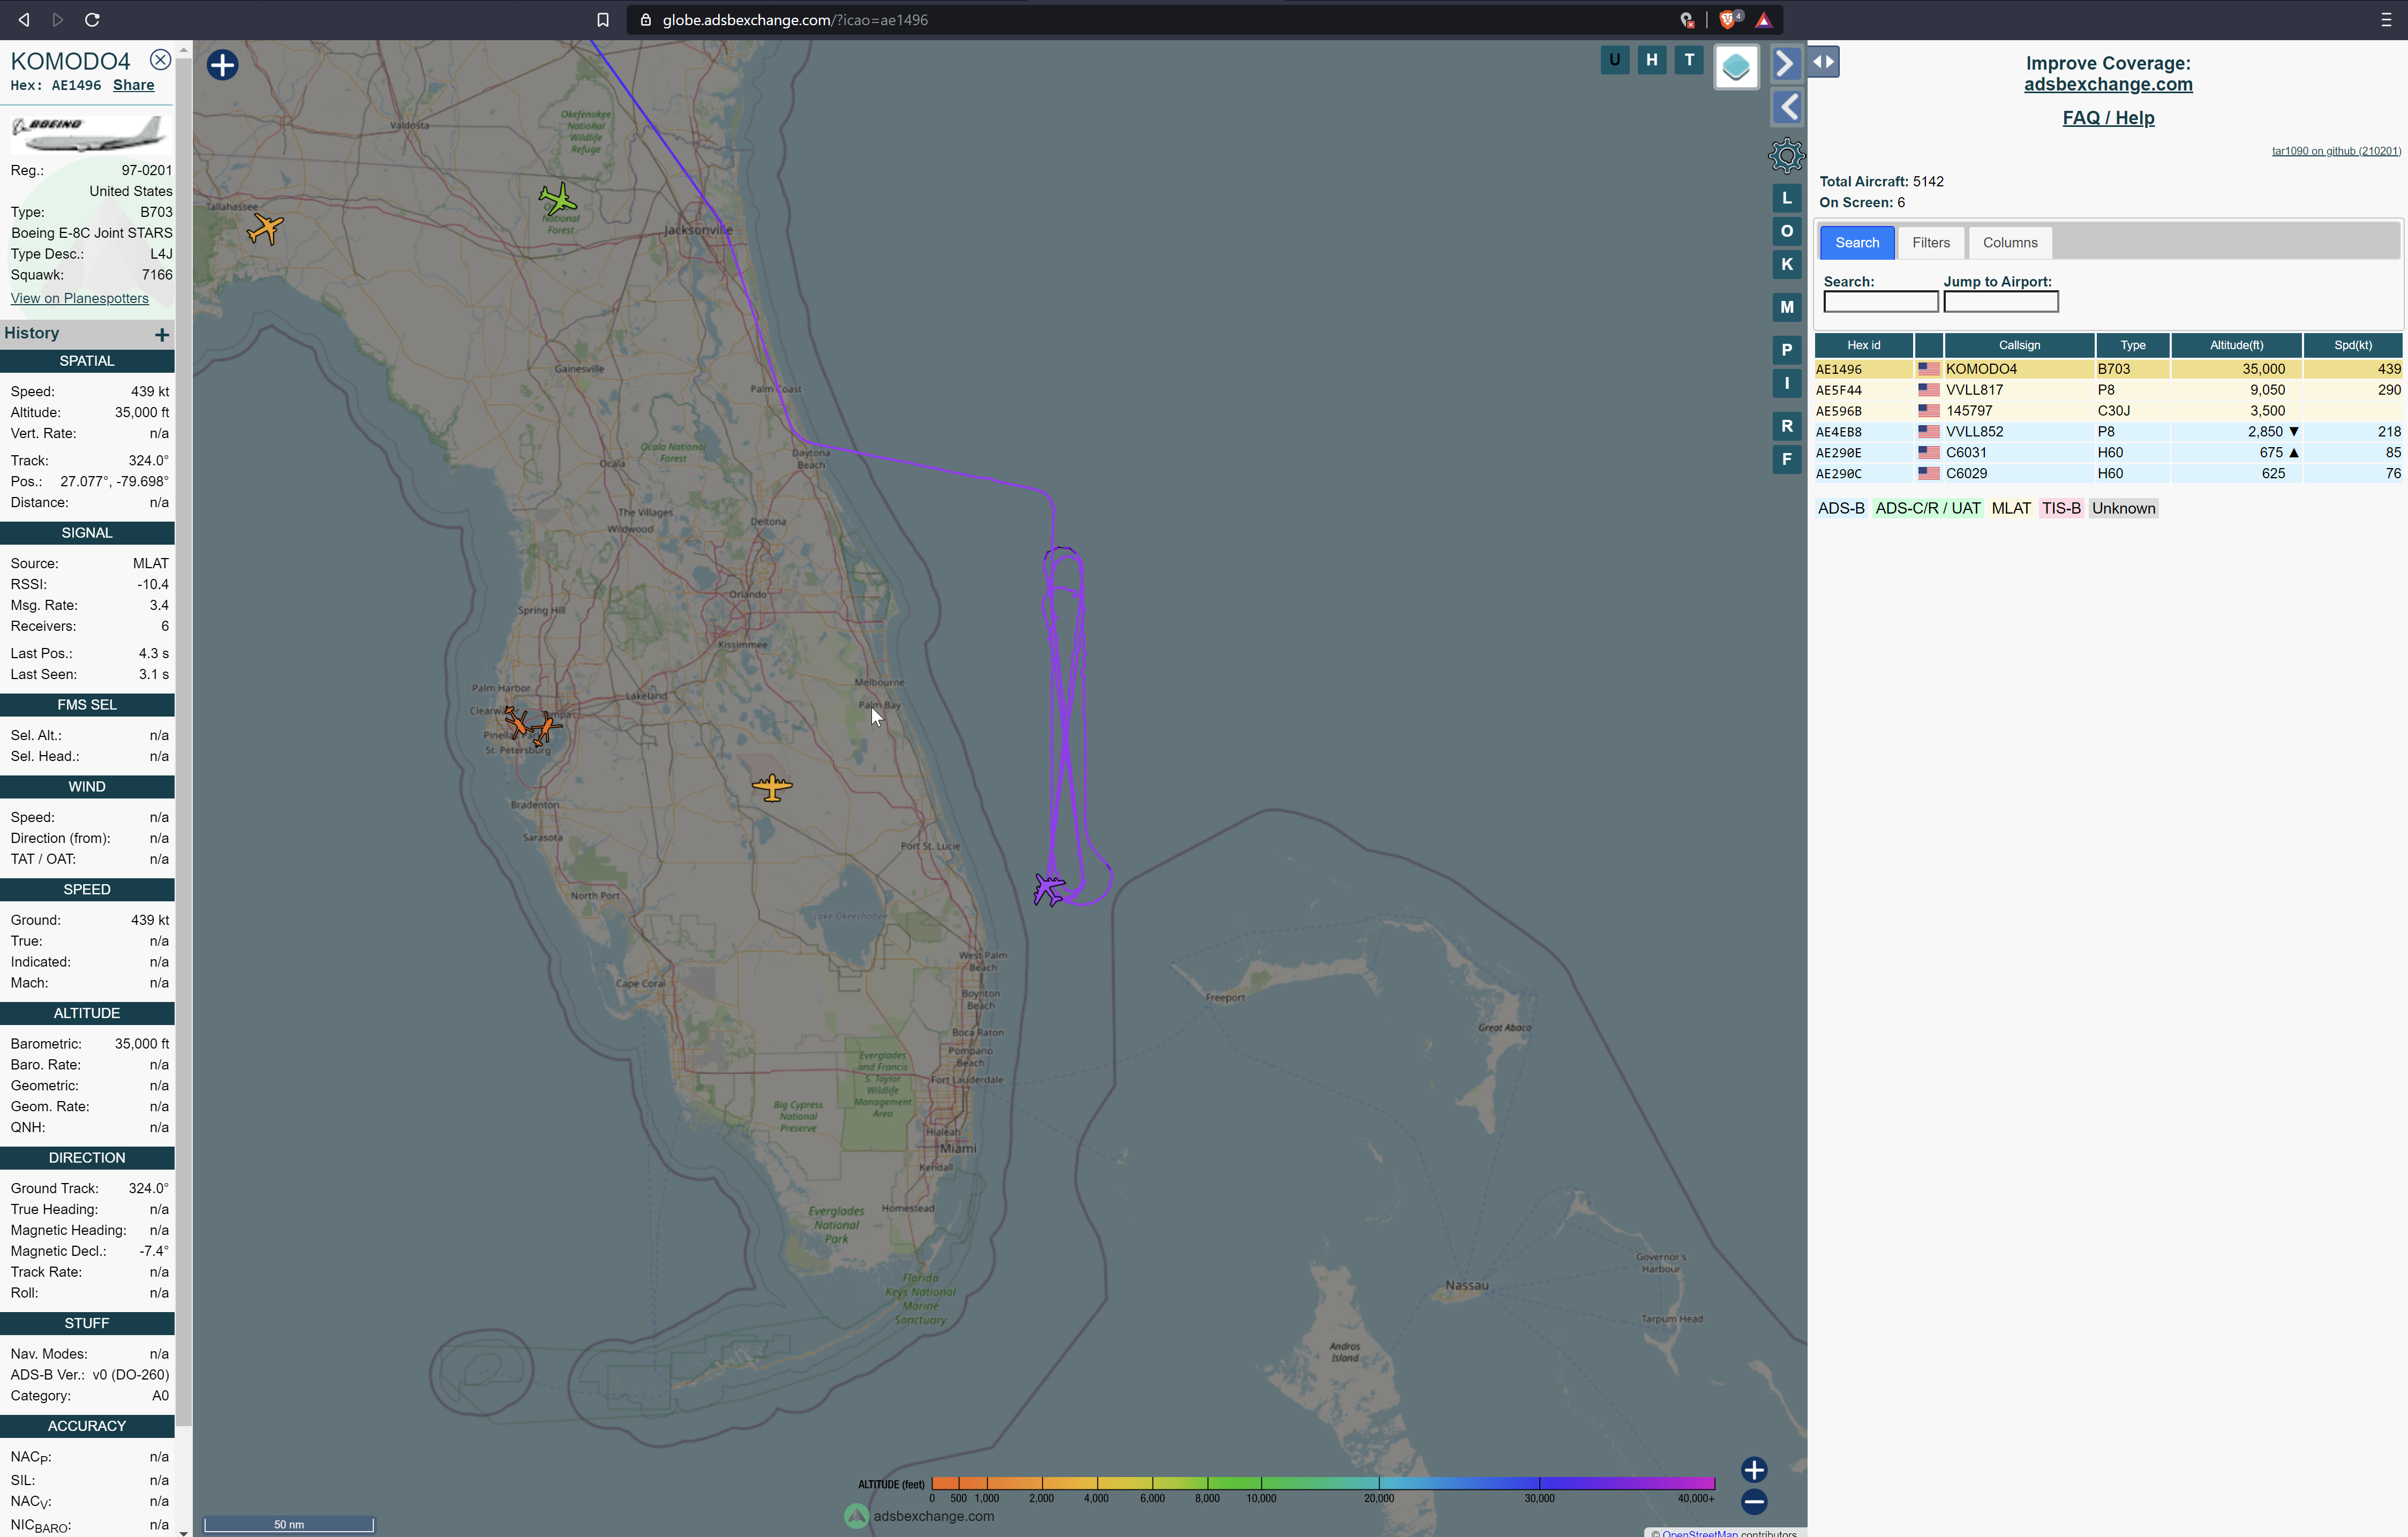Focus the Search input field

coord(1880,302)
